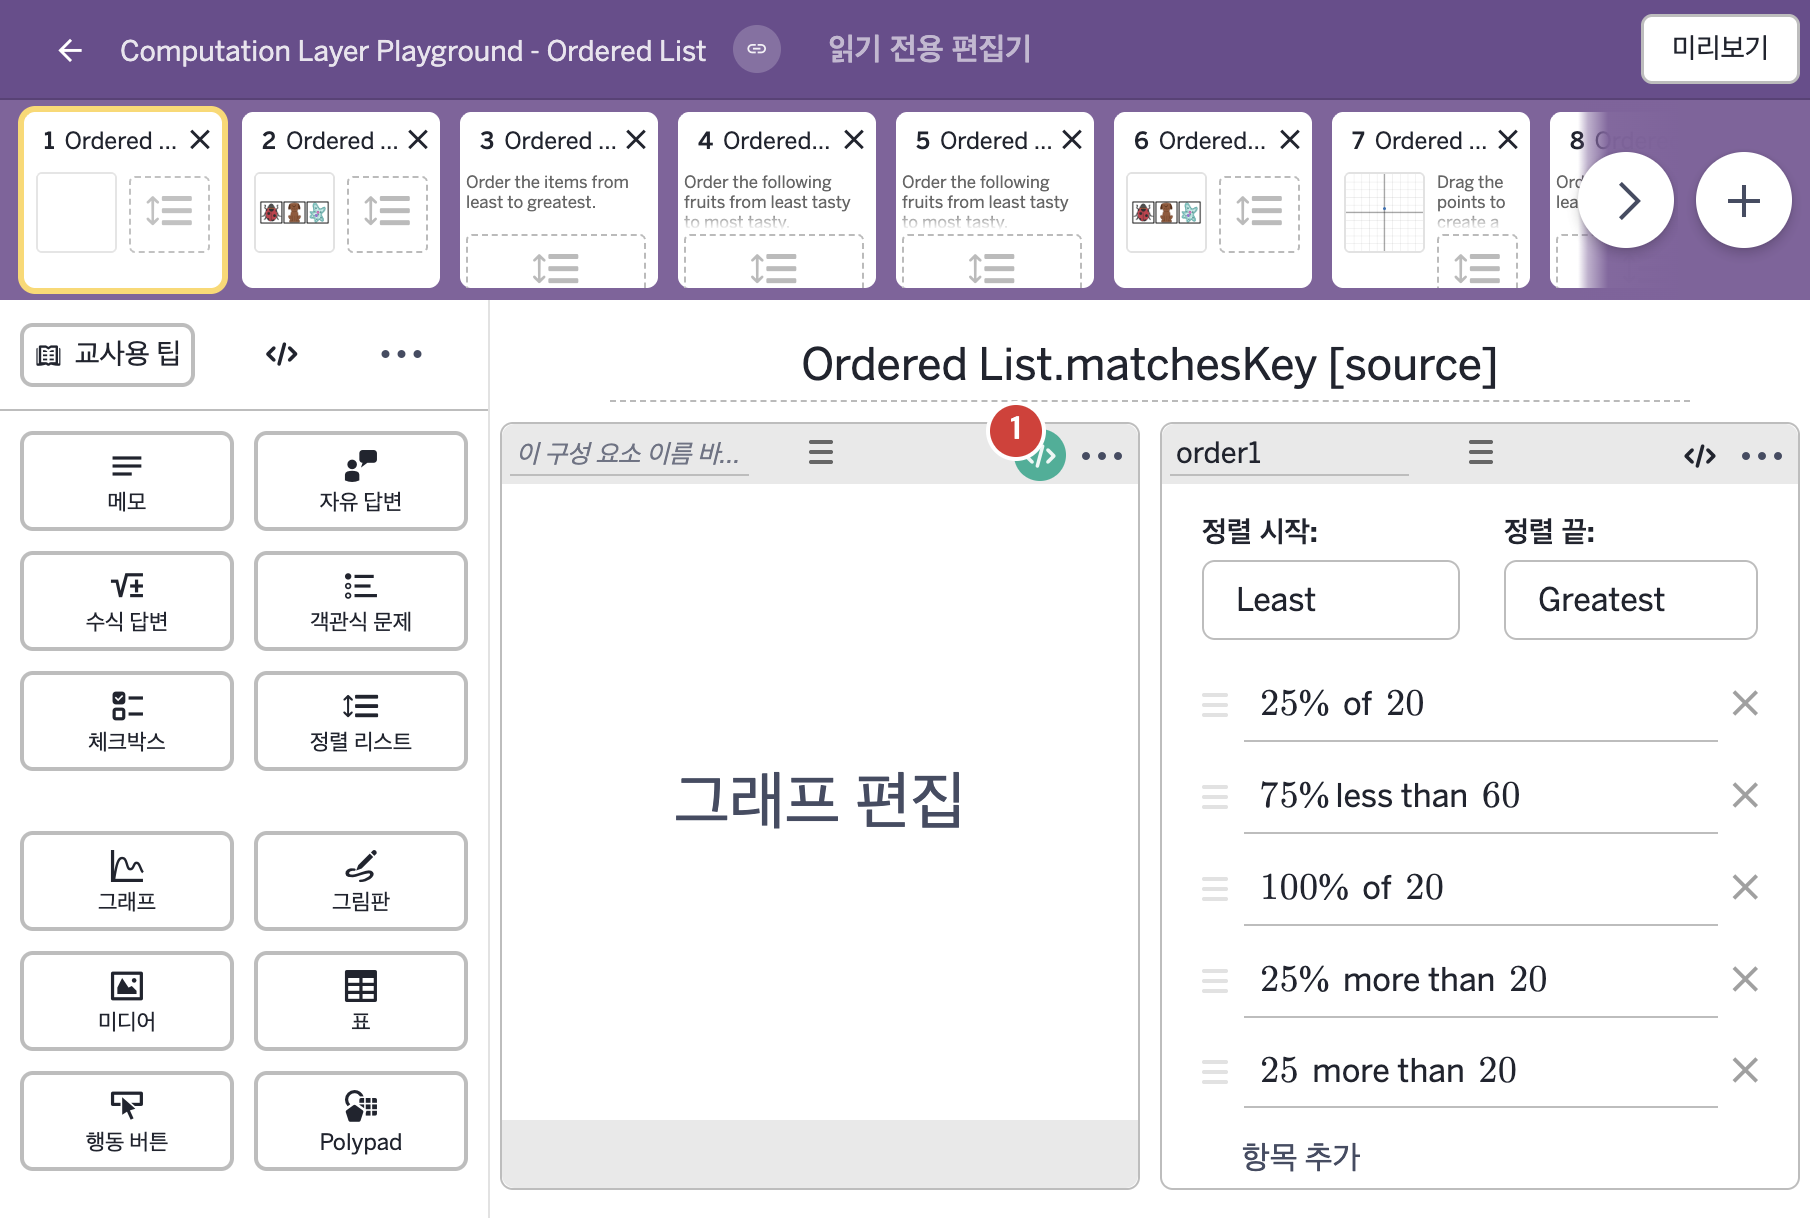Click the Greatest sort-end label field
The height and width of the screenshot is (1218, 1810).
point(1630,600)
